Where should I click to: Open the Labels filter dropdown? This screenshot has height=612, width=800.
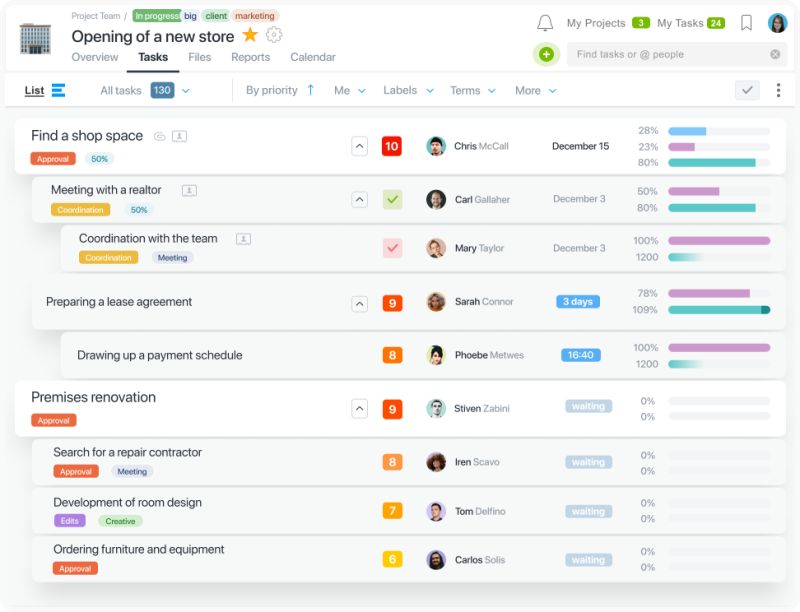[406, 90]
